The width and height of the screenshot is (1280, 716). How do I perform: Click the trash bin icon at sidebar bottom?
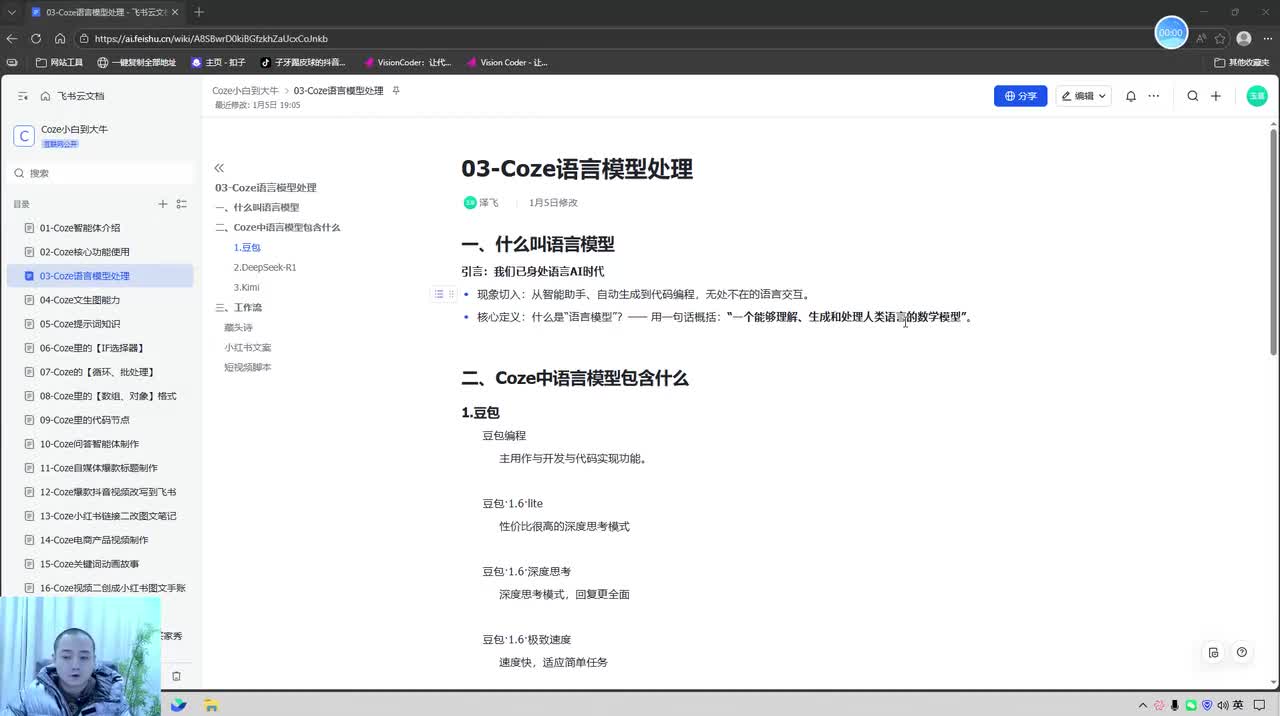pyautogui.click(x=177, y=676)
